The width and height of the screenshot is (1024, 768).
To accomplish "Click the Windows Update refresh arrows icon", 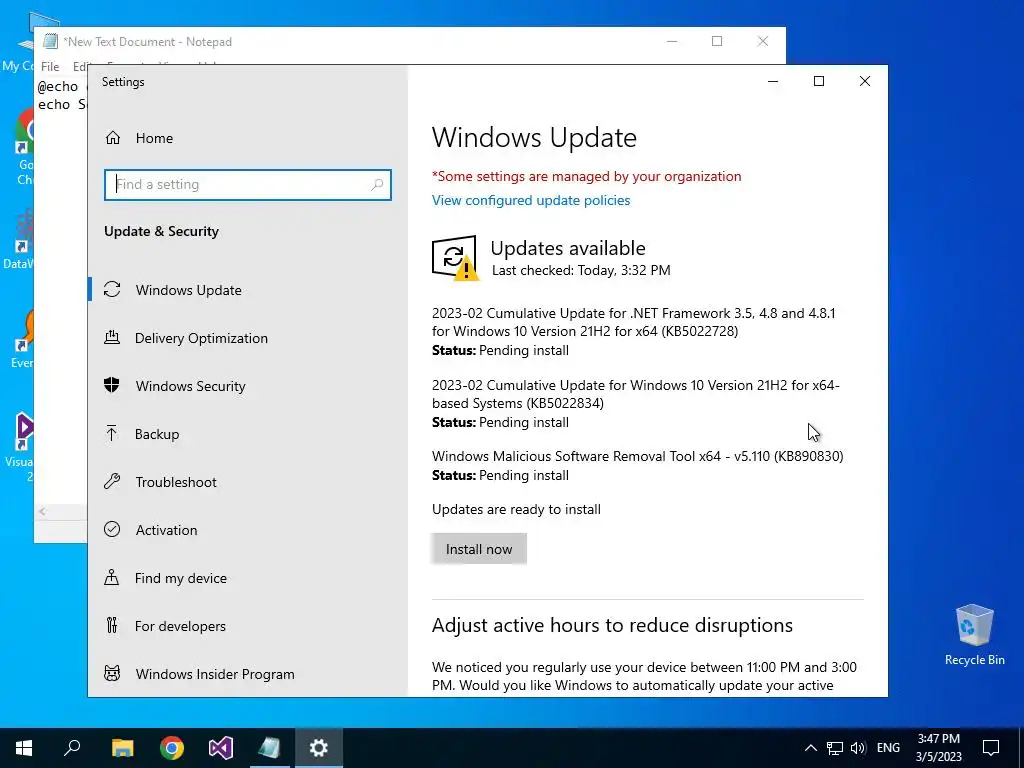I will point(112,289).
